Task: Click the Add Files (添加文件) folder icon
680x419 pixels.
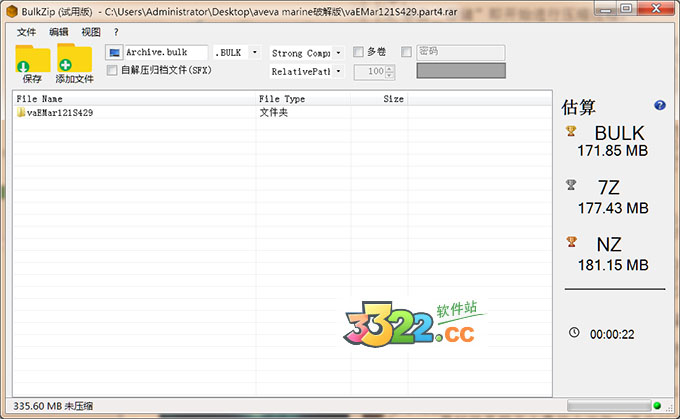Action: tap(75, 58)
